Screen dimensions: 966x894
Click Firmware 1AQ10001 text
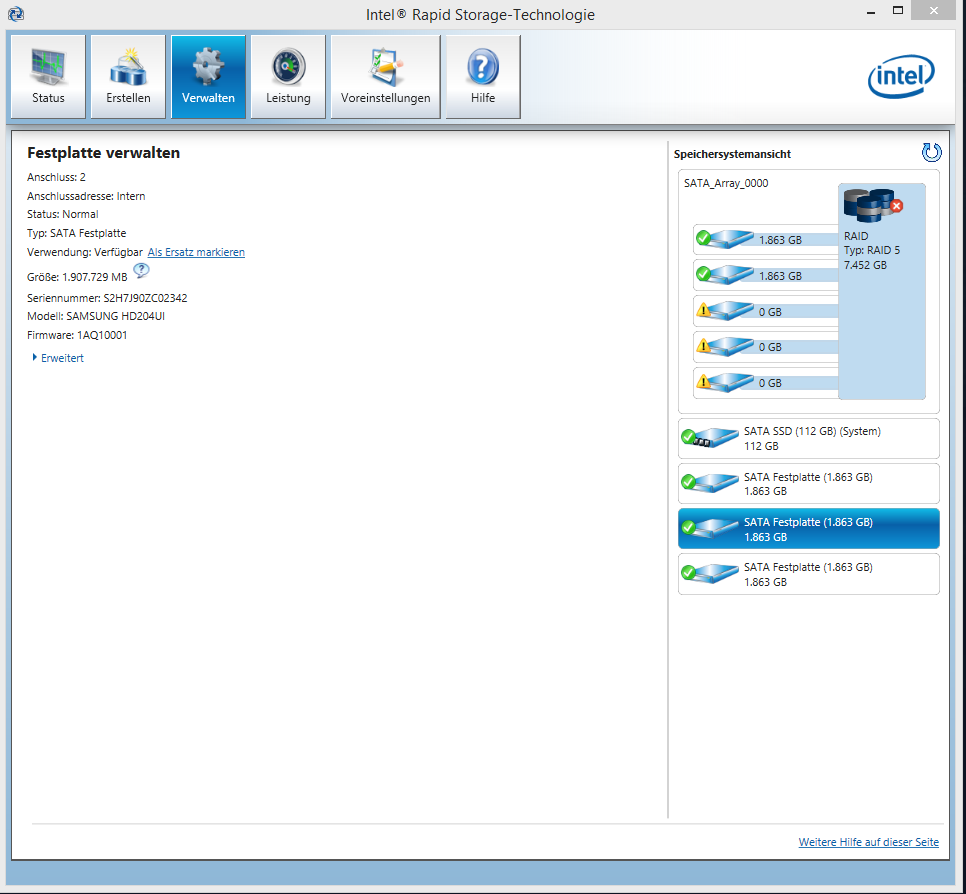(x=77, y=335)
